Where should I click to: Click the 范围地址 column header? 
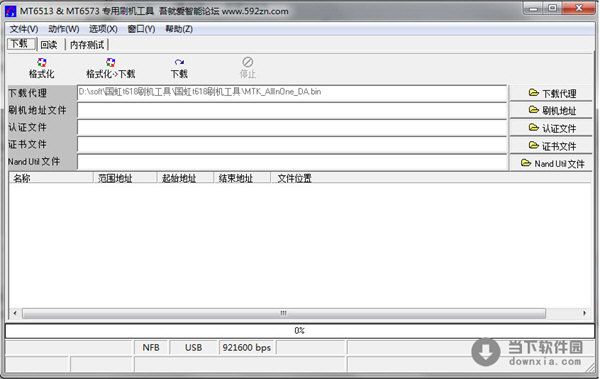coord(125,178)
